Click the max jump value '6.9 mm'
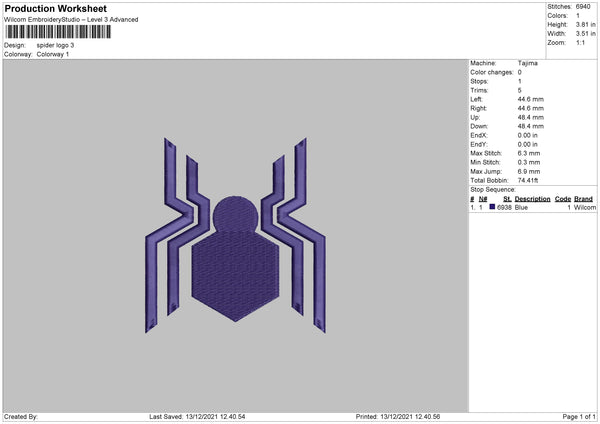Viewport: 600px width, 424px height. pos(529,171)
